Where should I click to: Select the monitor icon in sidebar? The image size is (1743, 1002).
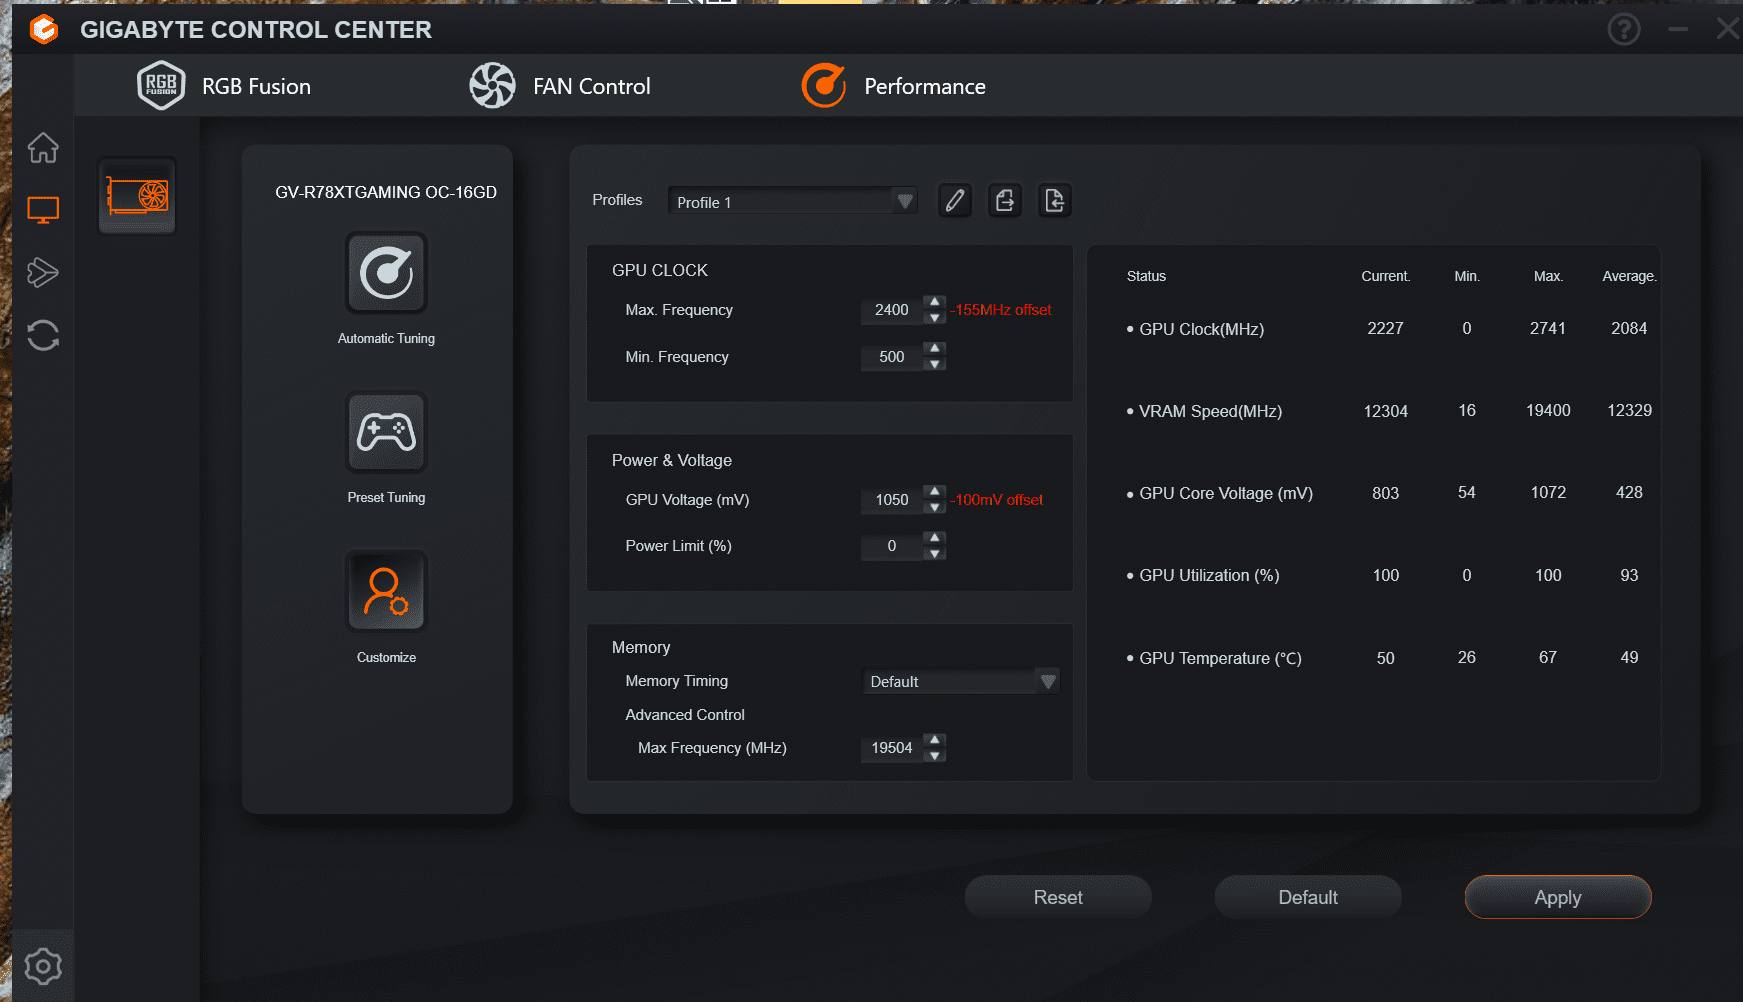tap(43, 210)
